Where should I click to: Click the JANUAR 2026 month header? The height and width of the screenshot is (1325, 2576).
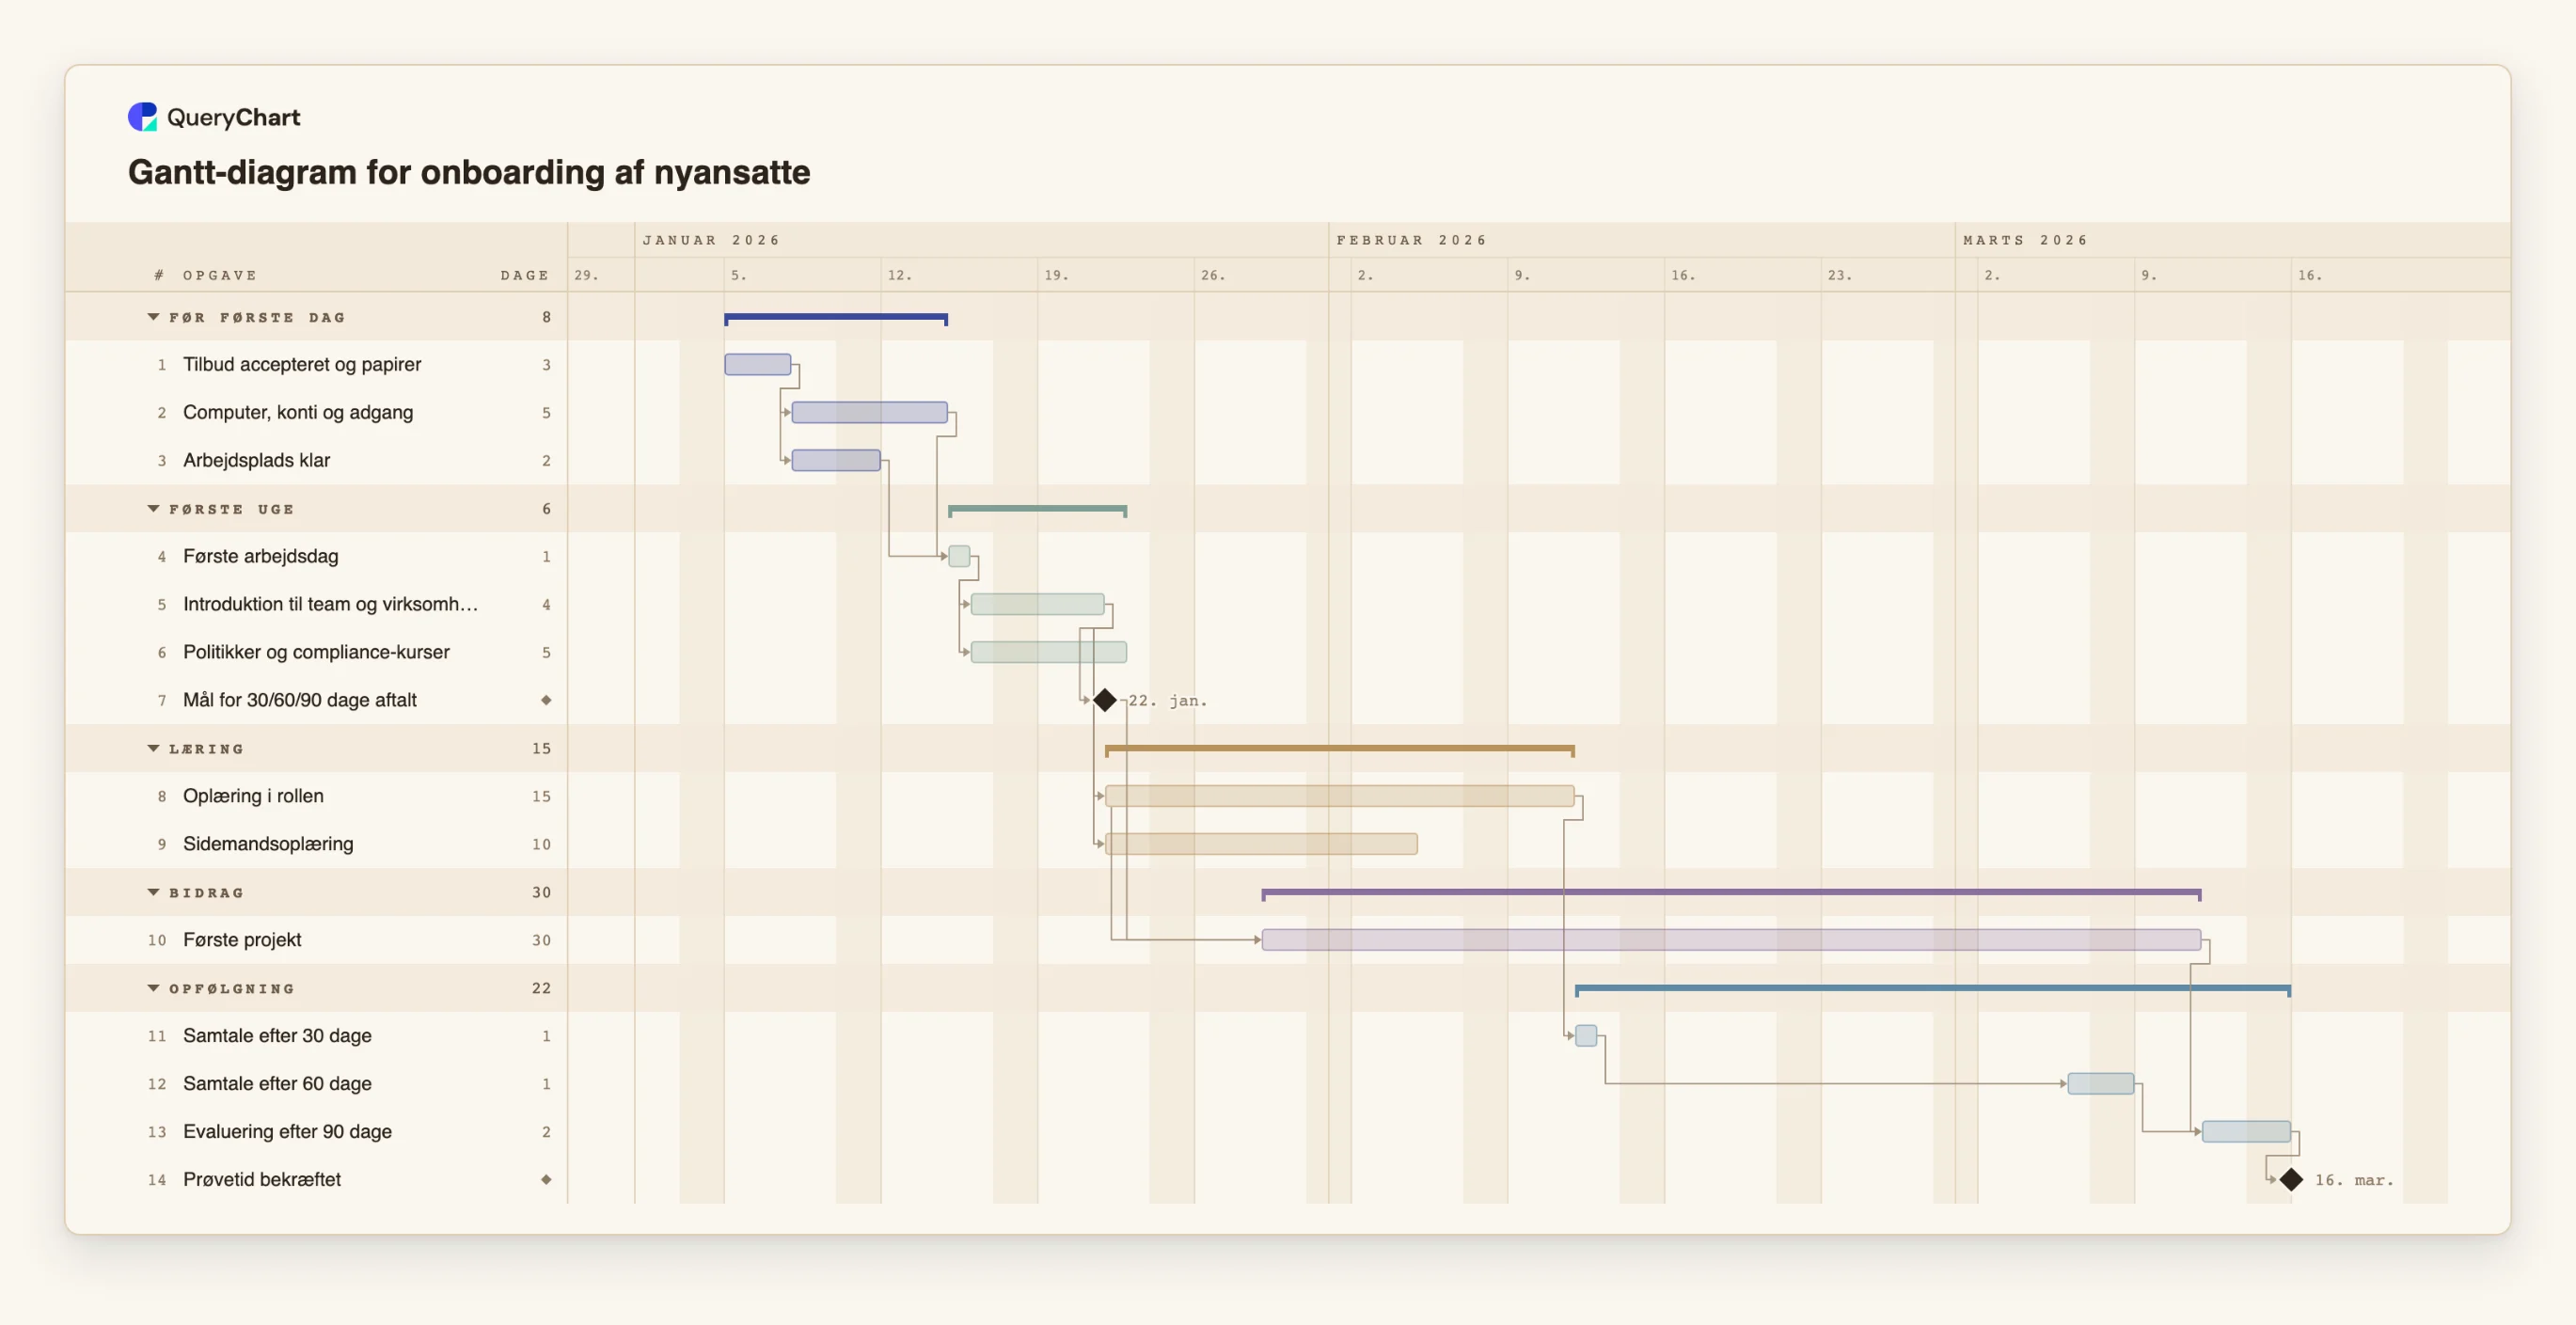click(x=711, y=240)
